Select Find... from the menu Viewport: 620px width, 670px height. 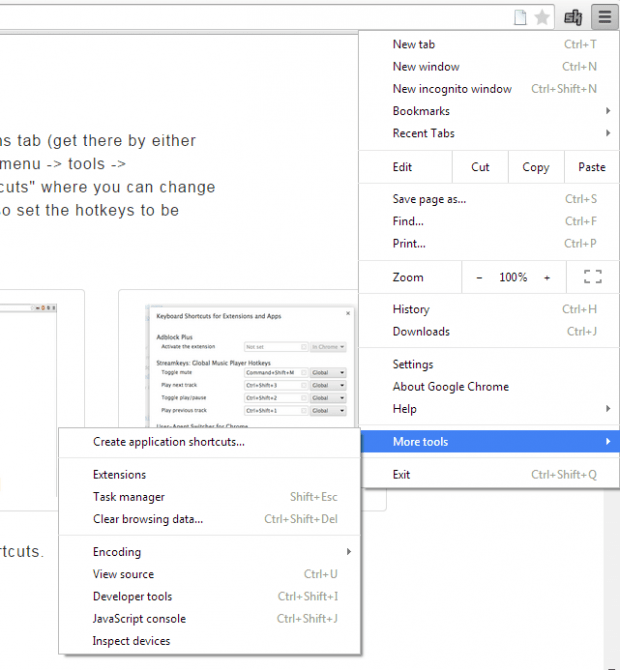click(x=489, y=221)
